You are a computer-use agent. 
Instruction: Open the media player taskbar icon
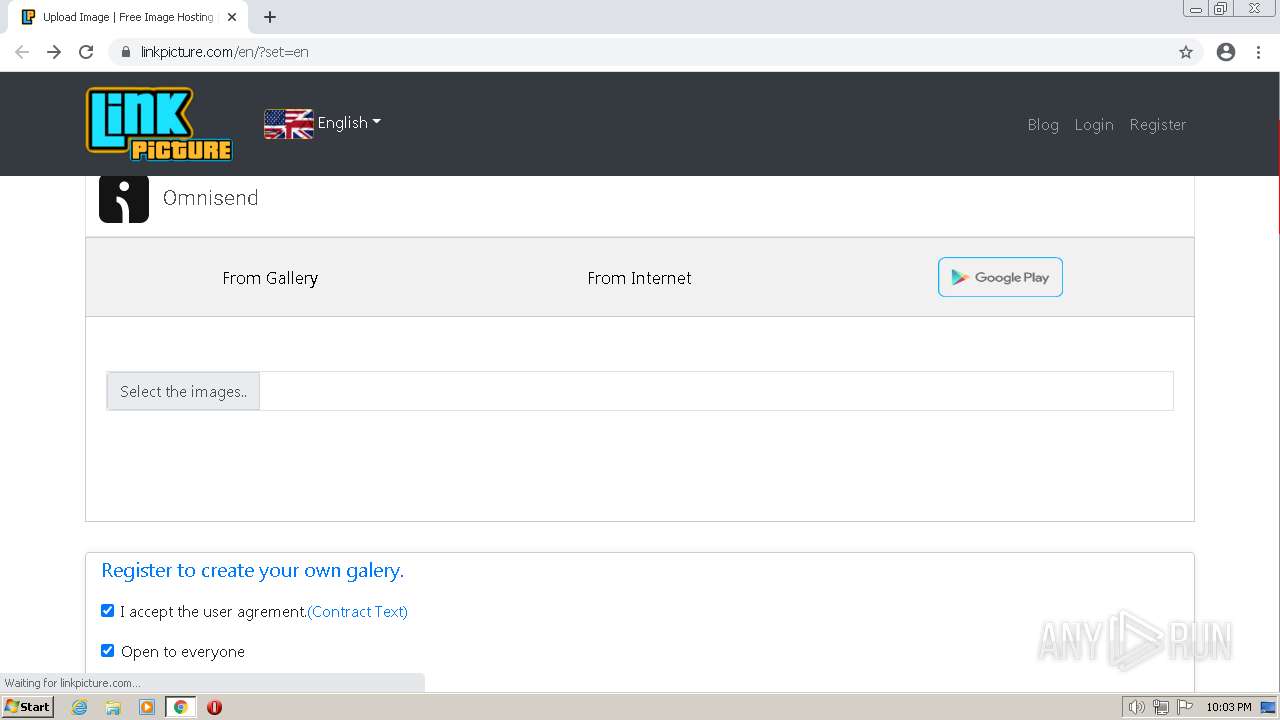147,707
